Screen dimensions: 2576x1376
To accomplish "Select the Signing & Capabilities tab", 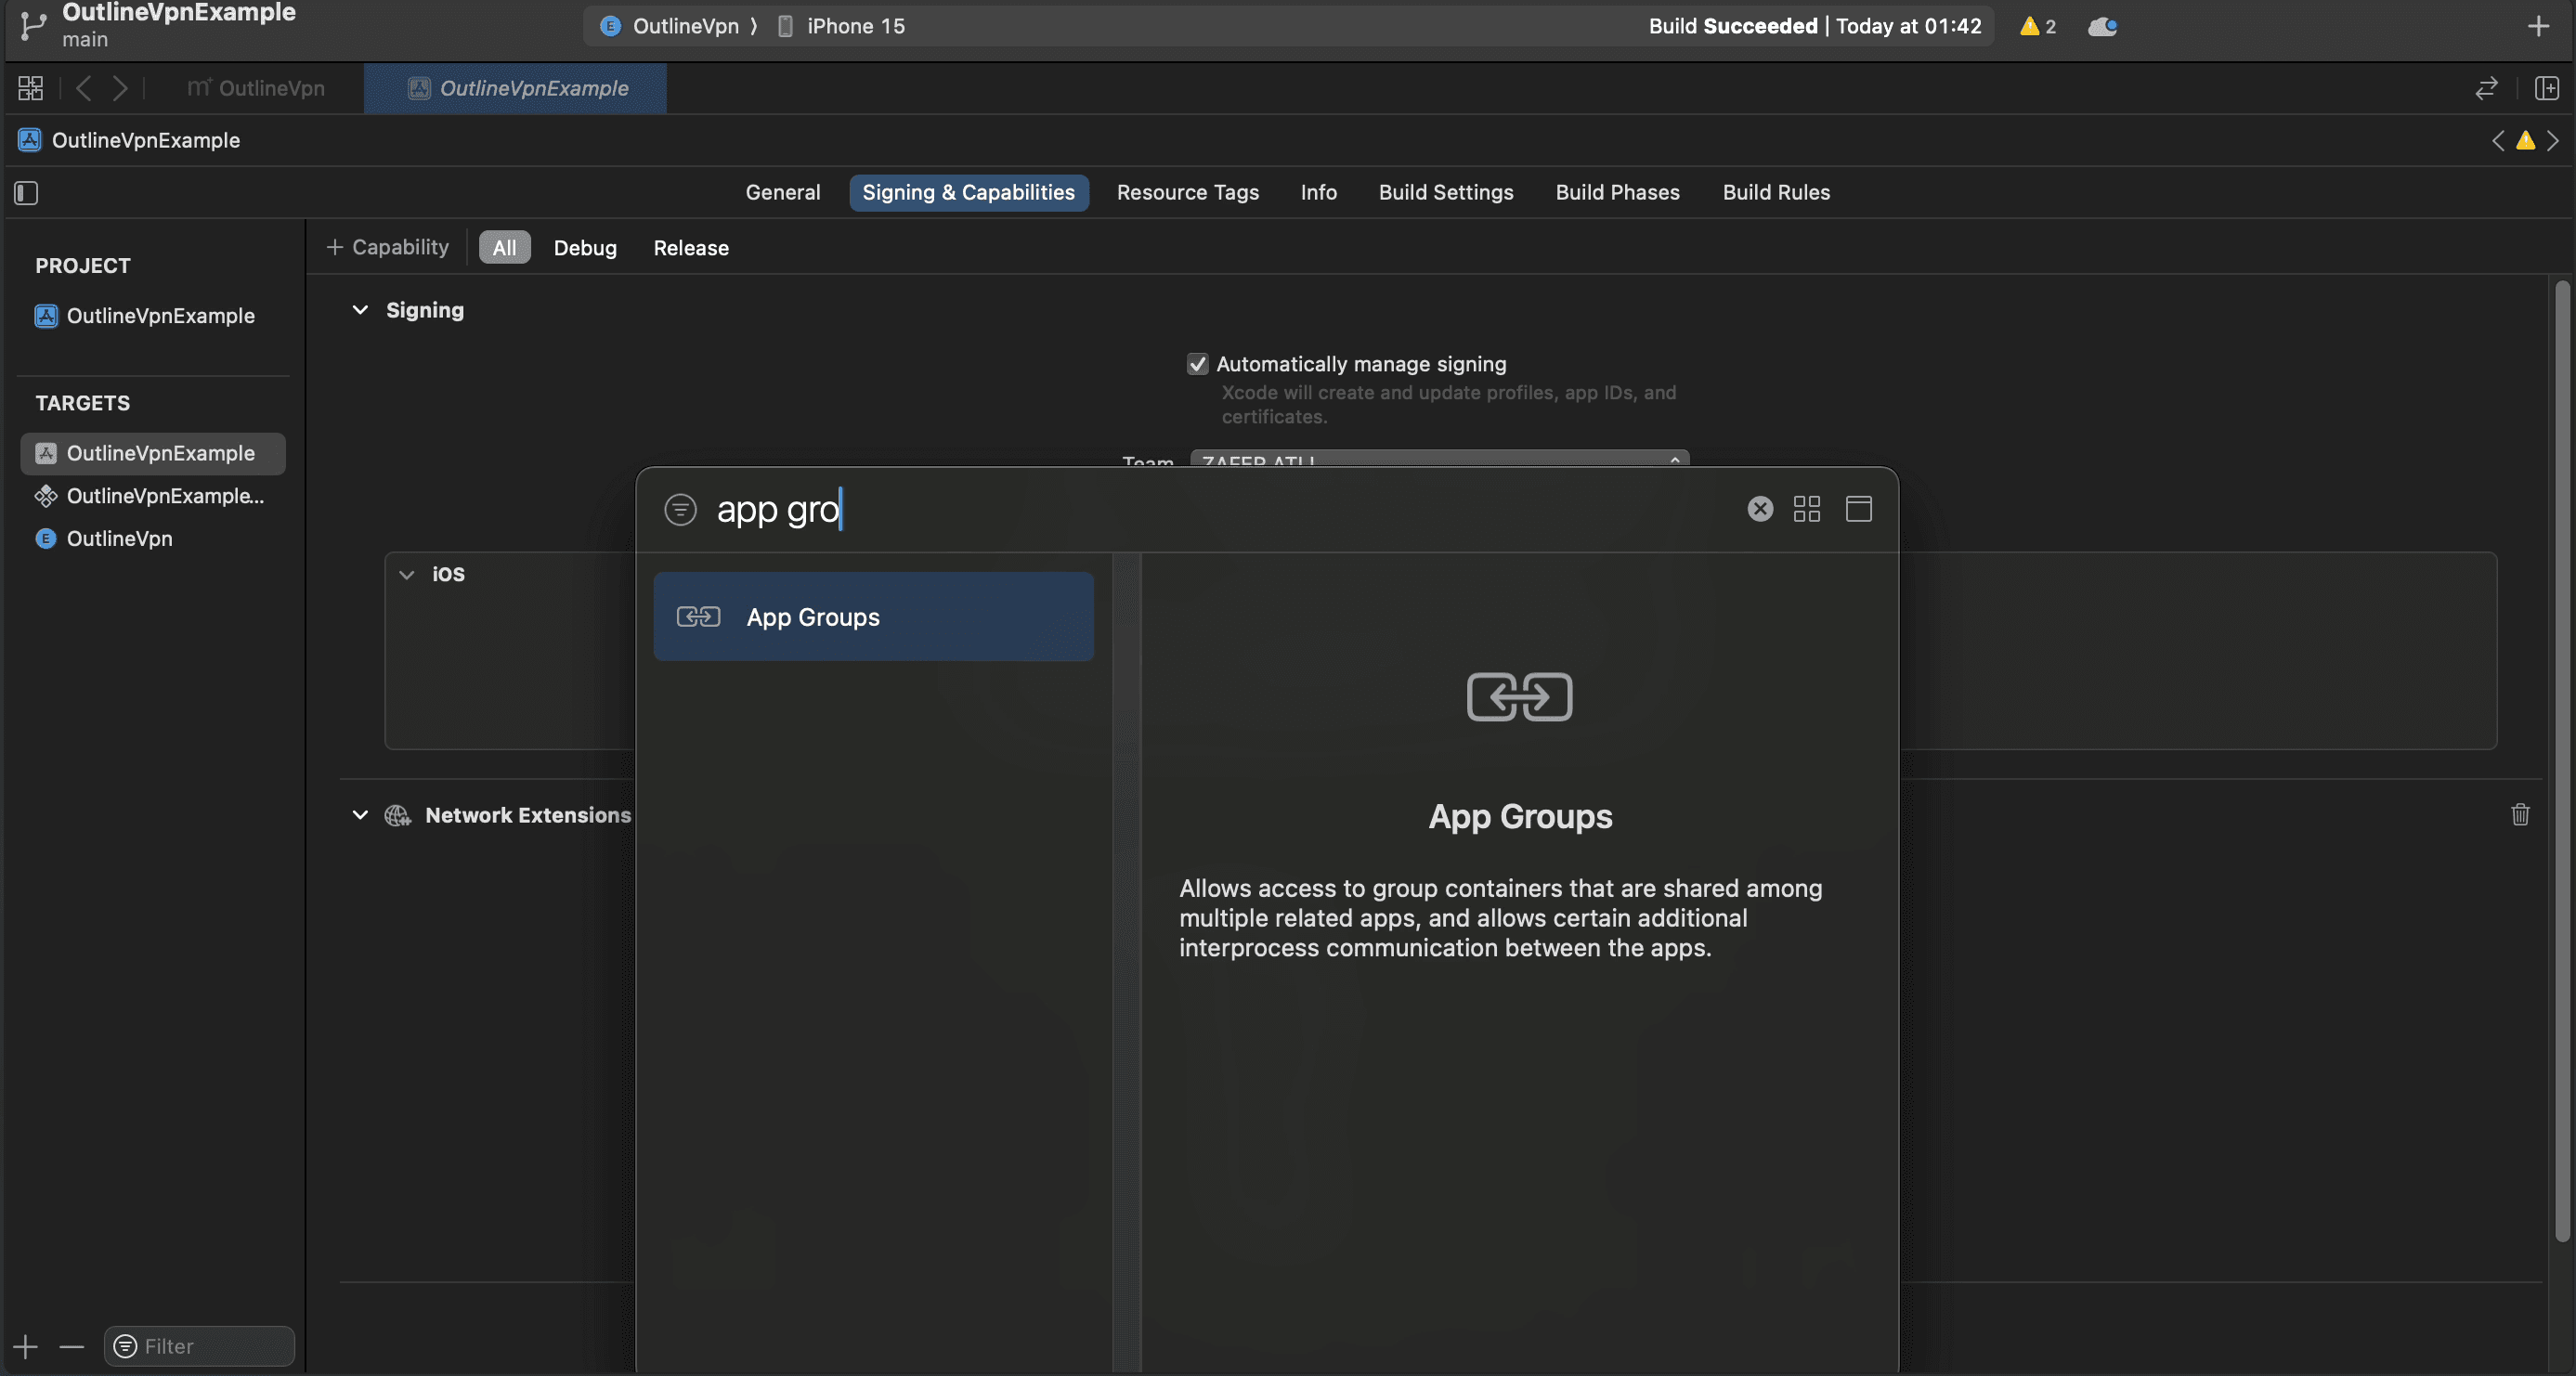I will (968, 192).
